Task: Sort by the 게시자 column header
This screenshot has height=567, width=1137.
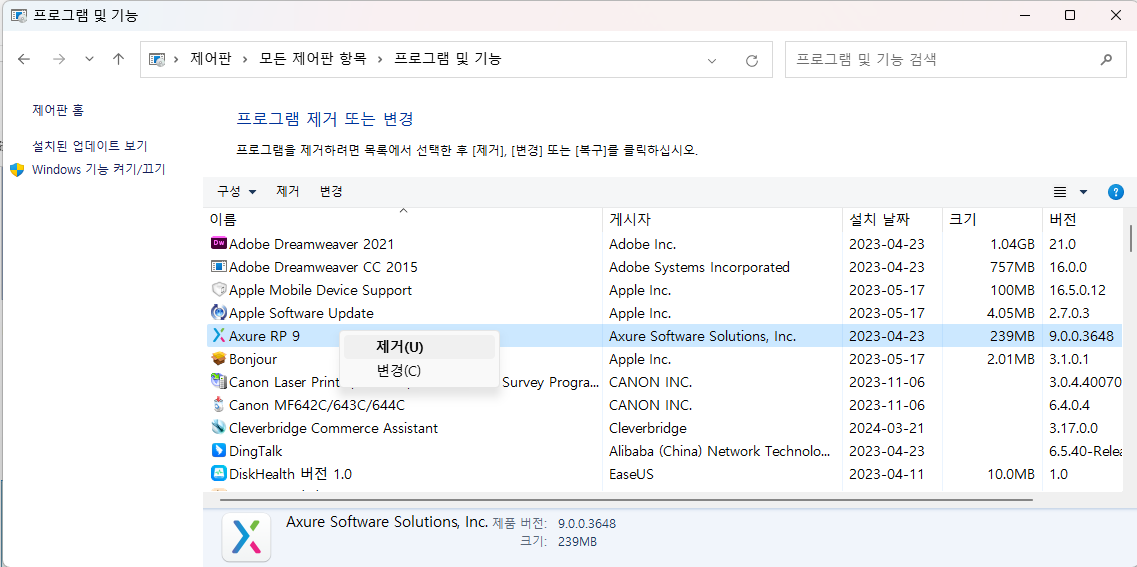Action: tap(722, 220)
